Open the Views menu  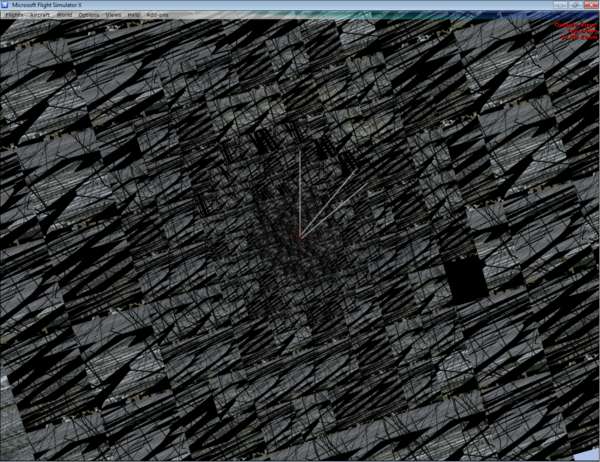(113, 15)
